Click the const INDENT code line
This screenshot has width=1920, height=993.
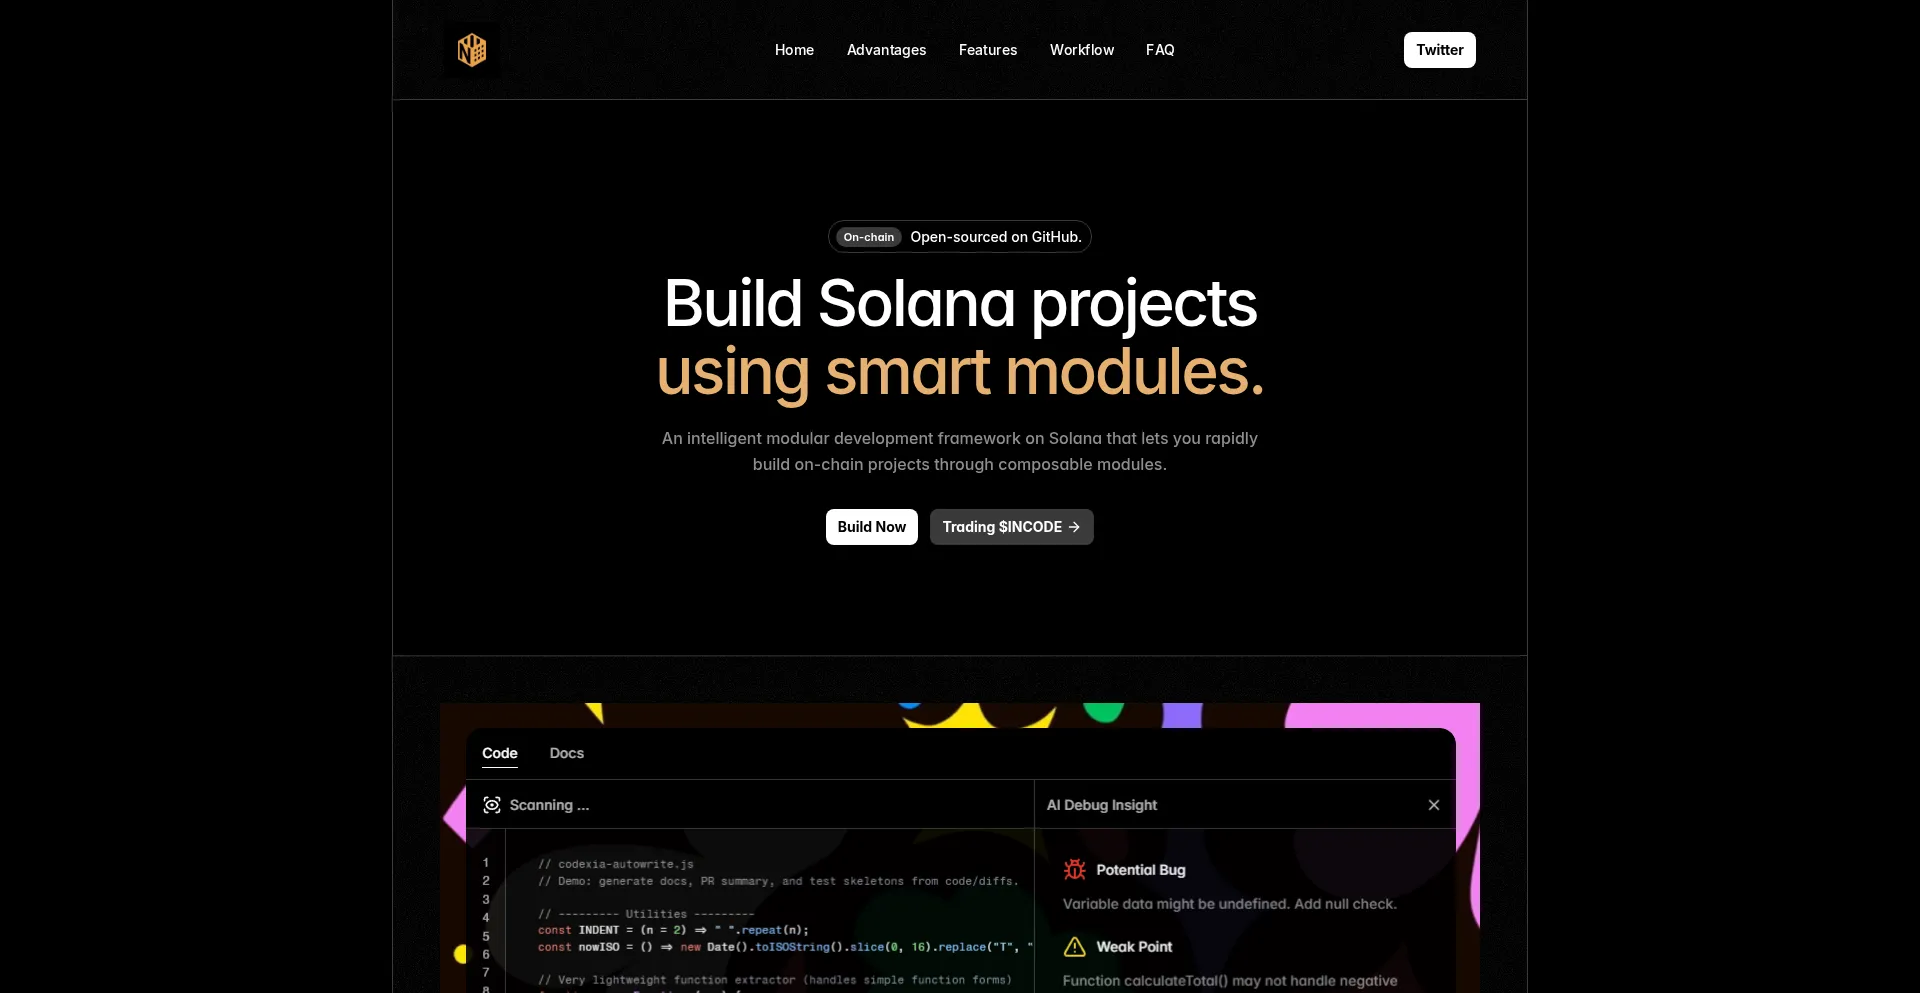pos(673,930)
